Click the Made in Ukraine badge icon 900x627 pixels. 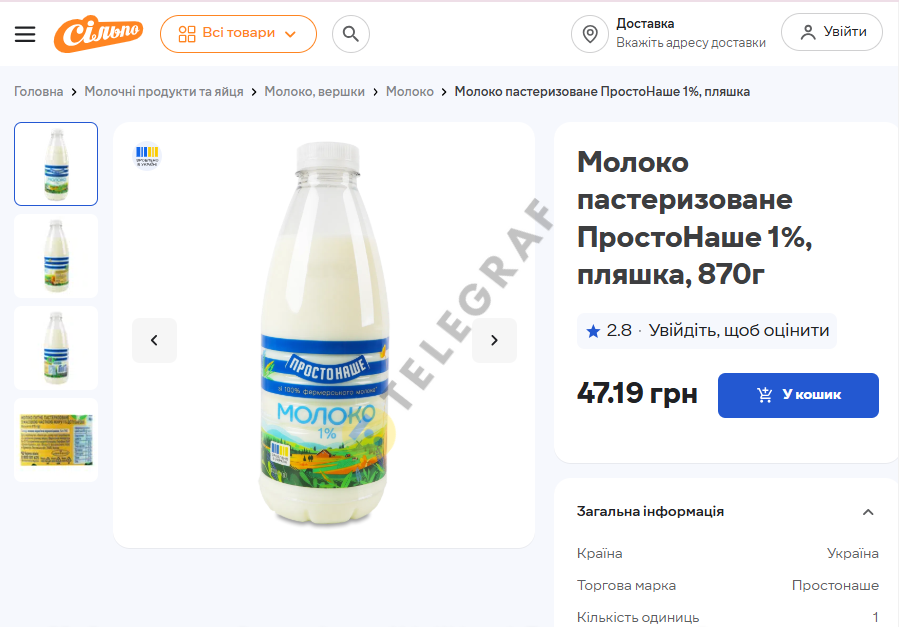pyautogui.click(x=147, y=156)
